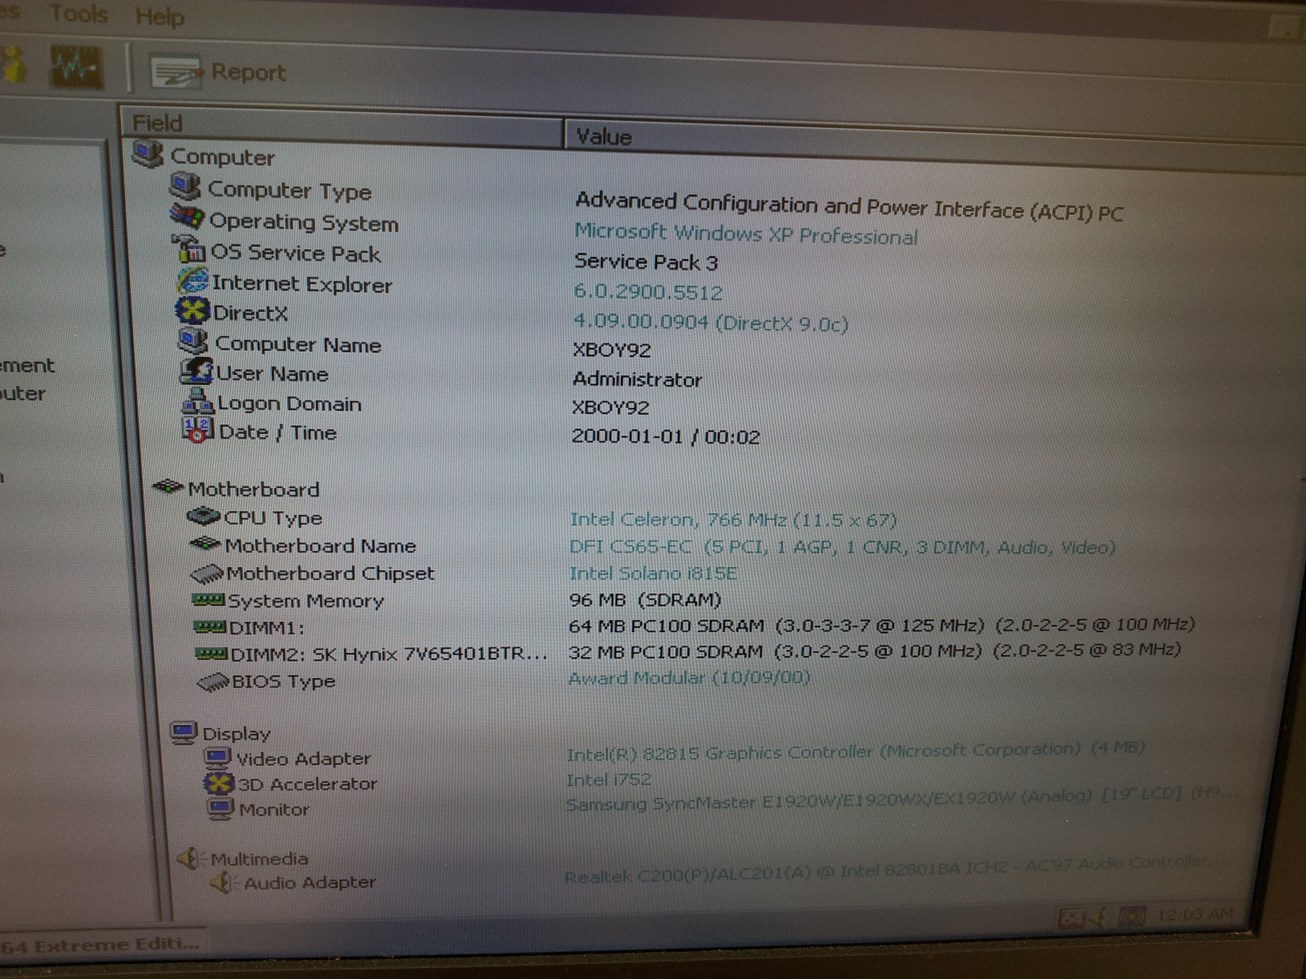
Task: Select the Motherboard group icon
Action: point(167,487)
